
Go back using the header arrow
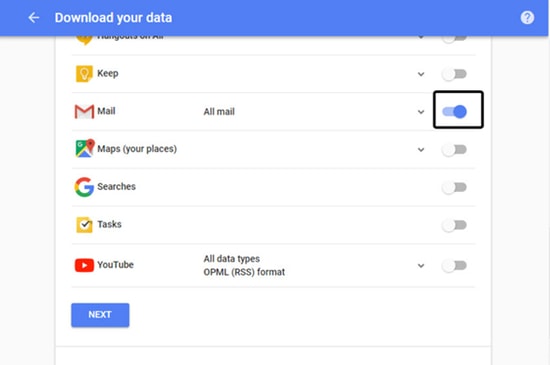tap(34, 18)
